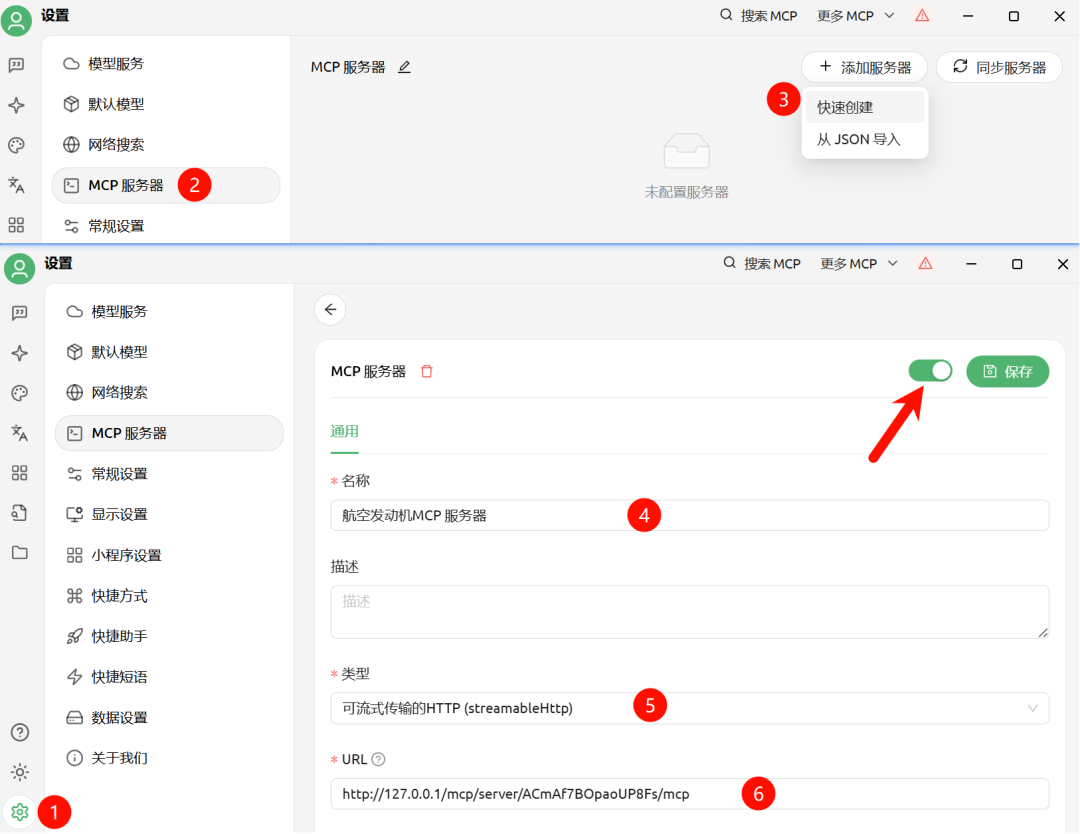Click the sun theme toggle icon
The image size is (1080, 834).
(x=20, y=772)
